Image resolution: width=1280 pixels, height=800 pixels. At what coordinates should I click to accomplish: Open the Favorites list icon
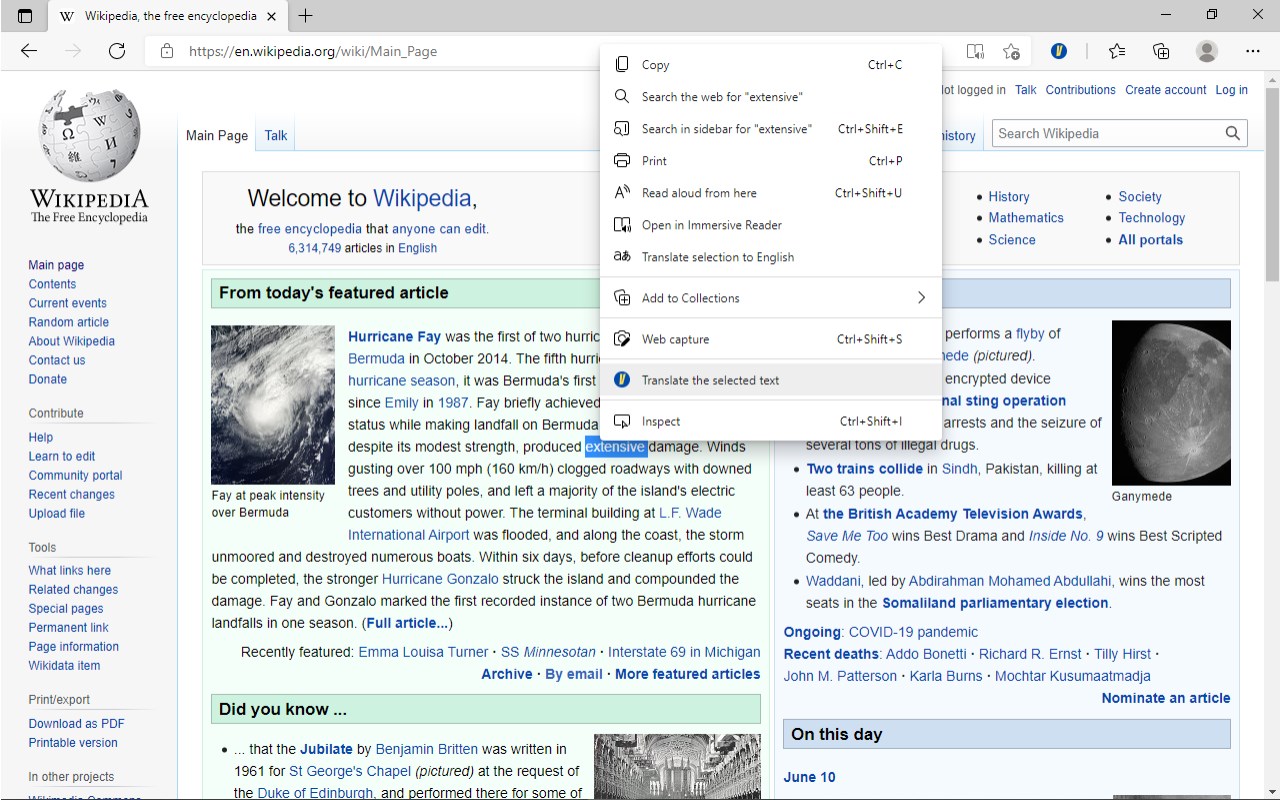[x=1117, y=51]
